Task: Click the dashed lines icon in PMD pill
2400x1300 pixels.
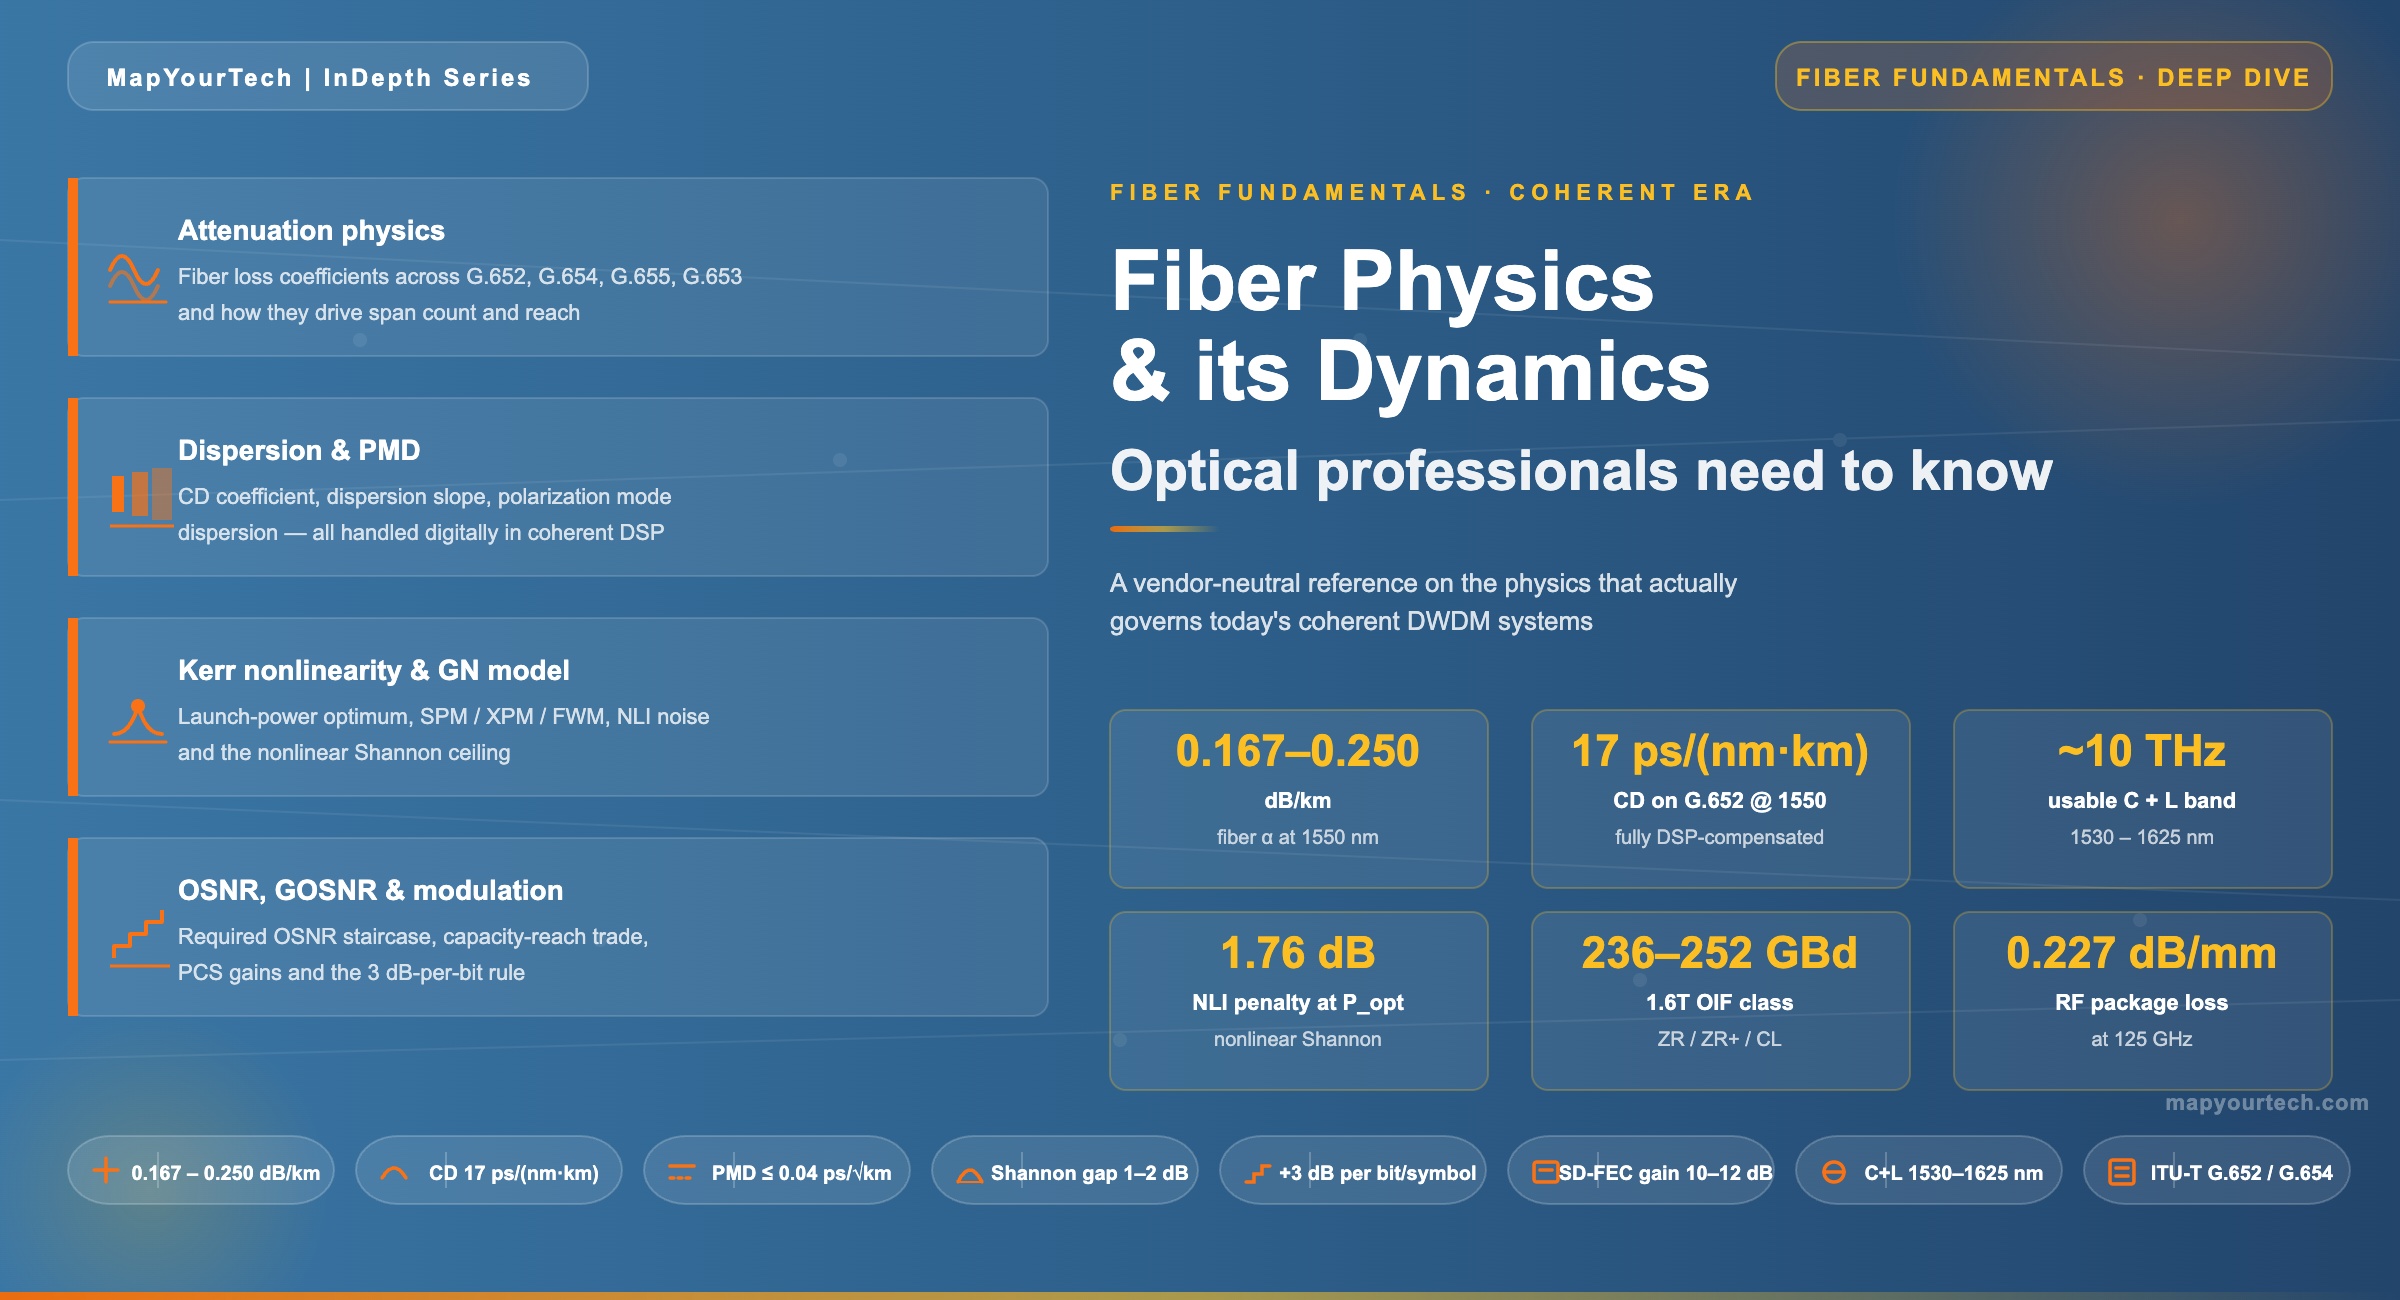Action: (x=681, y=1172)
